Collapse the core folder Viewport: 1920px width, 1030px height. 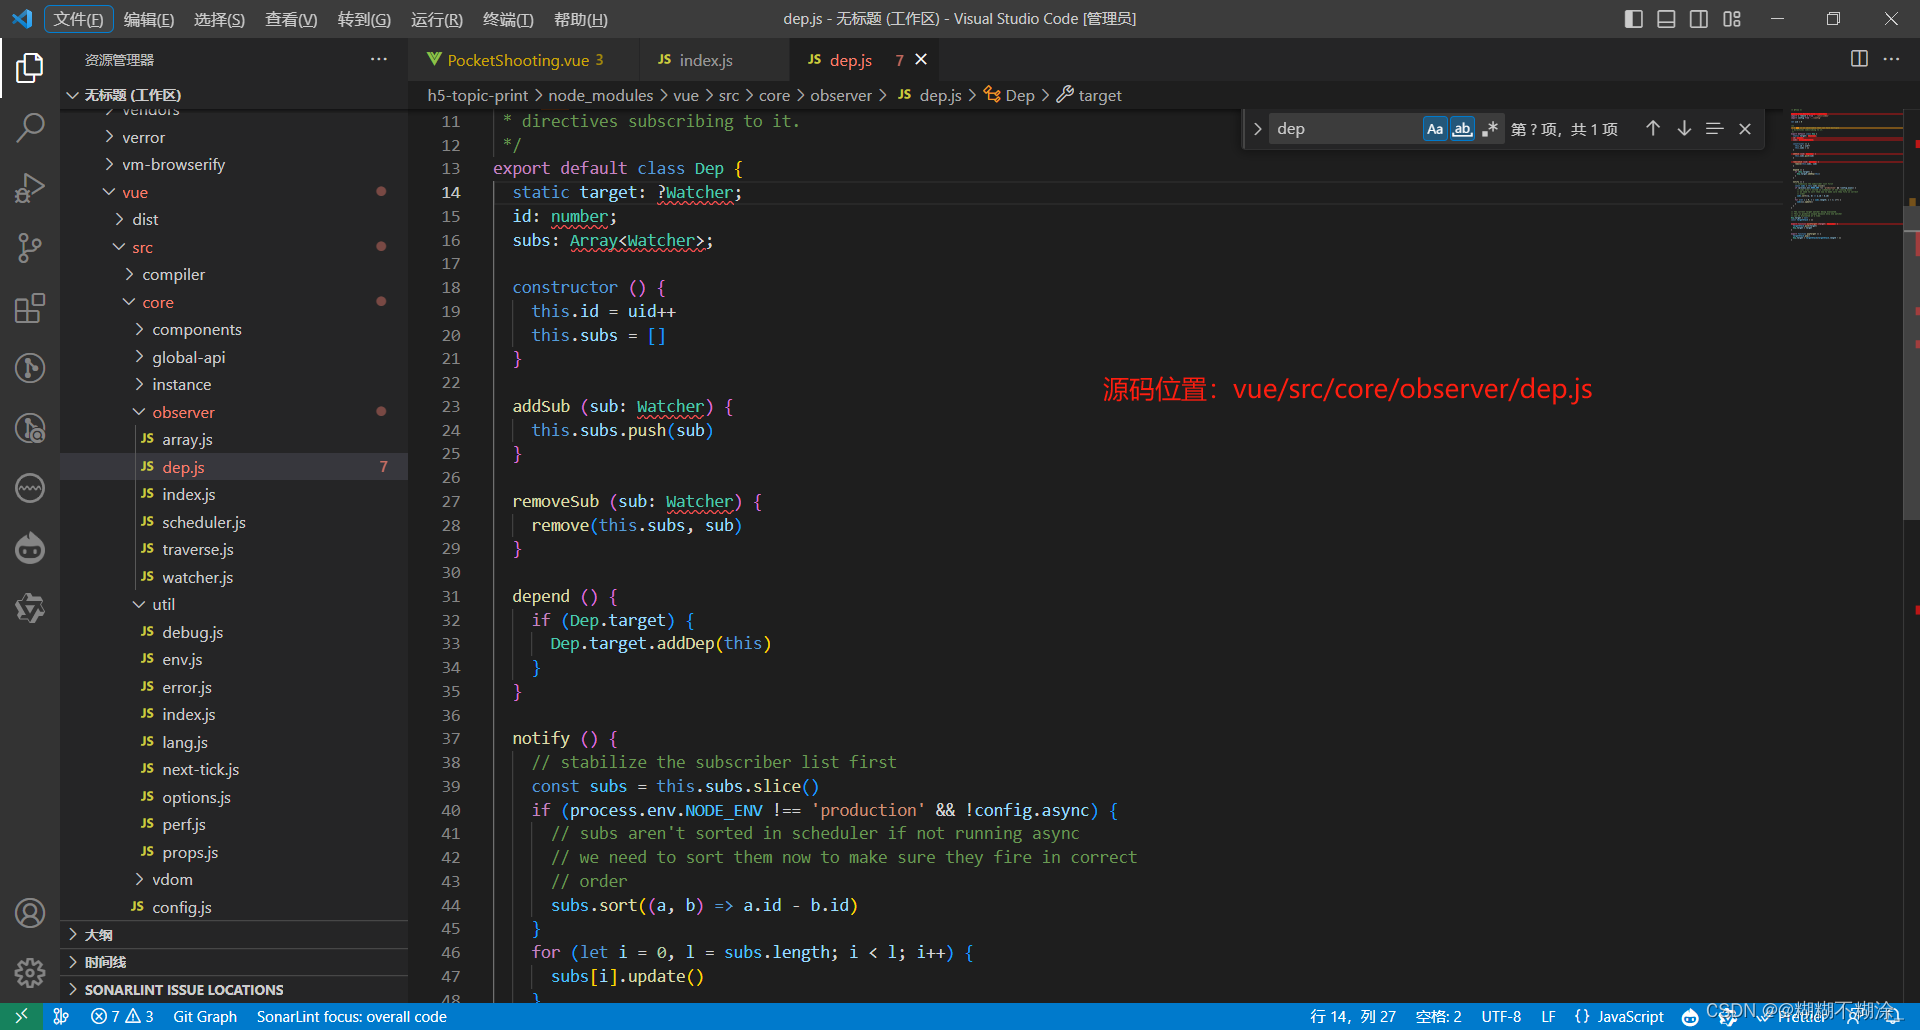pos(129,302)
